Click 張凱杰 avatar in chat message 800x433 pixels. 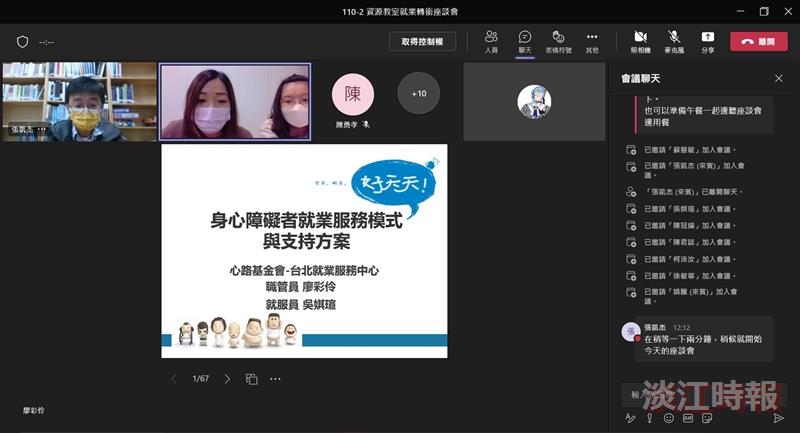[x=631, y=332]
